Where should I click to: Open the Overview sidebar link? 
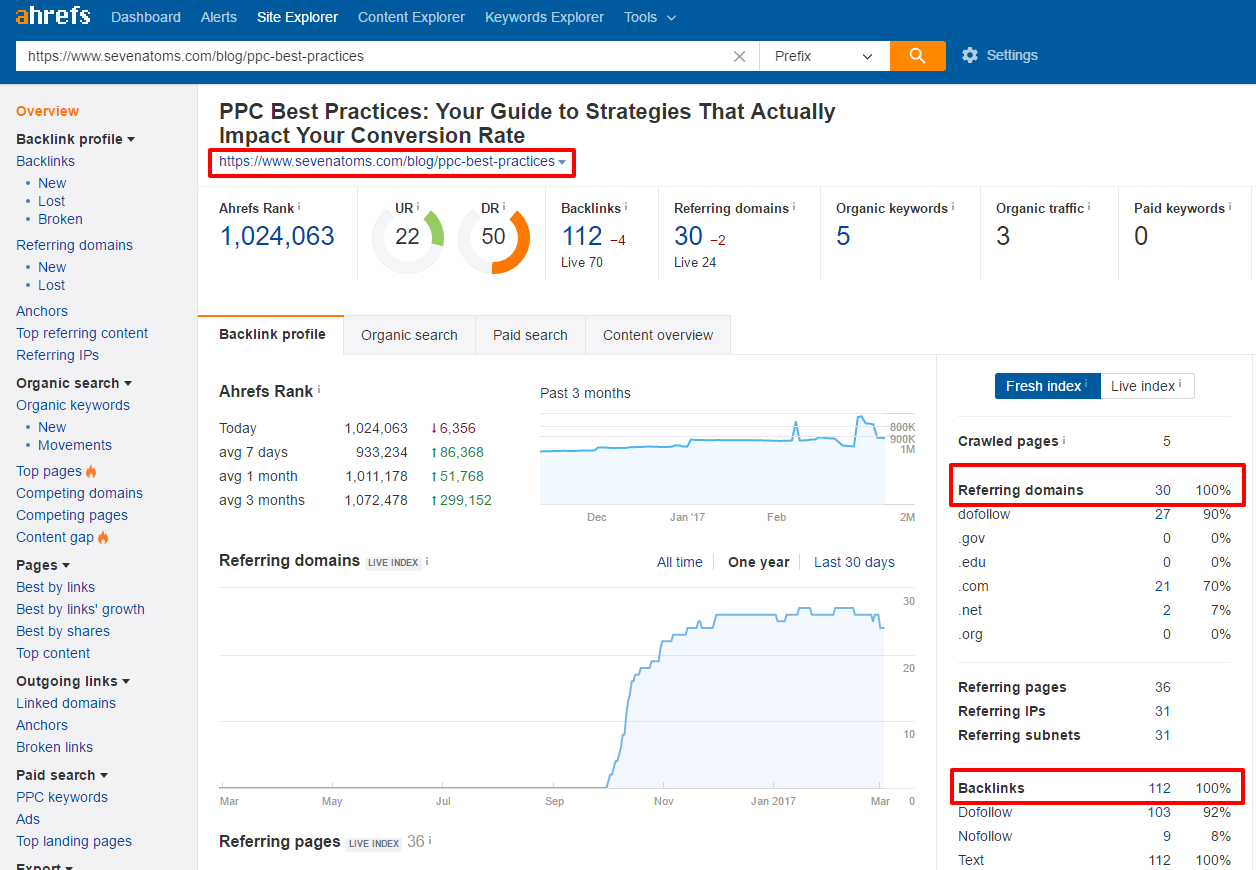(x=47, y=111)
